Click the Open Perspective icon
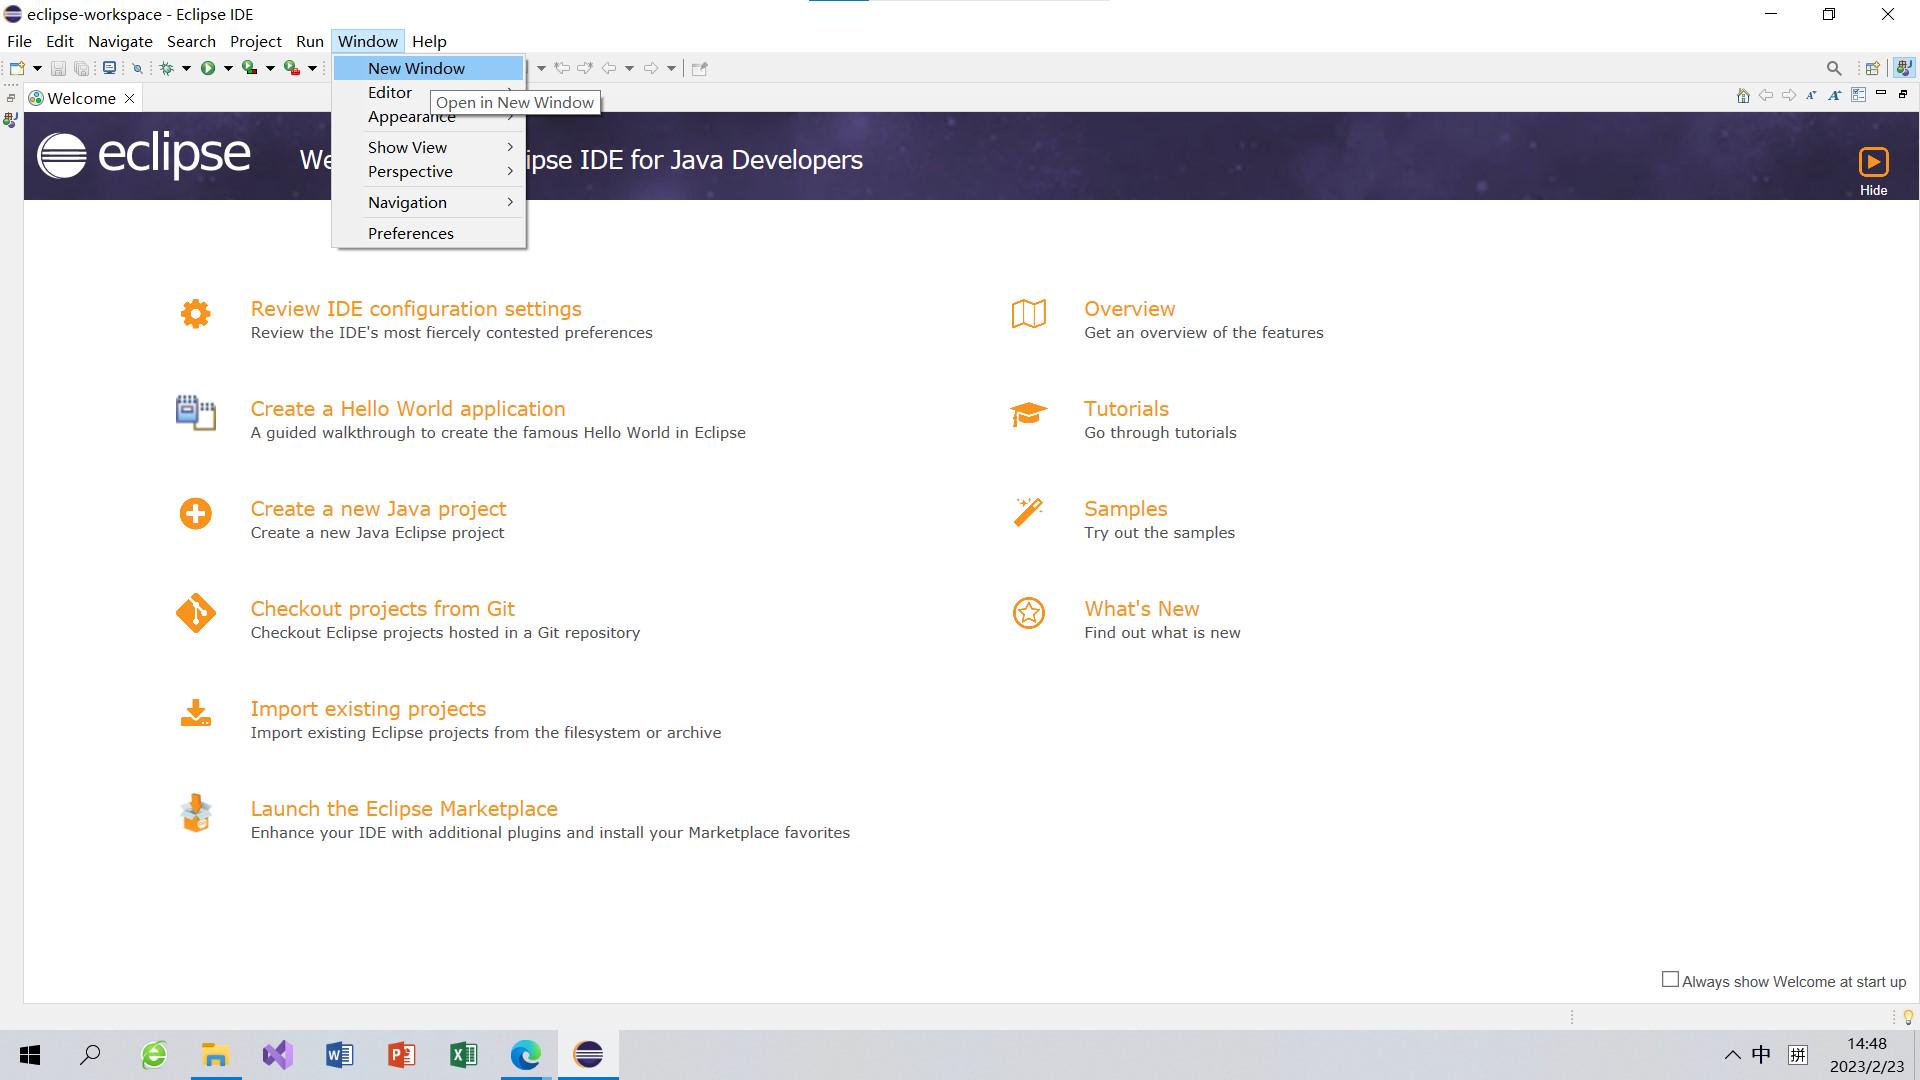The width and height of the screenshot is (1920, 1080). click(1872, 68)
